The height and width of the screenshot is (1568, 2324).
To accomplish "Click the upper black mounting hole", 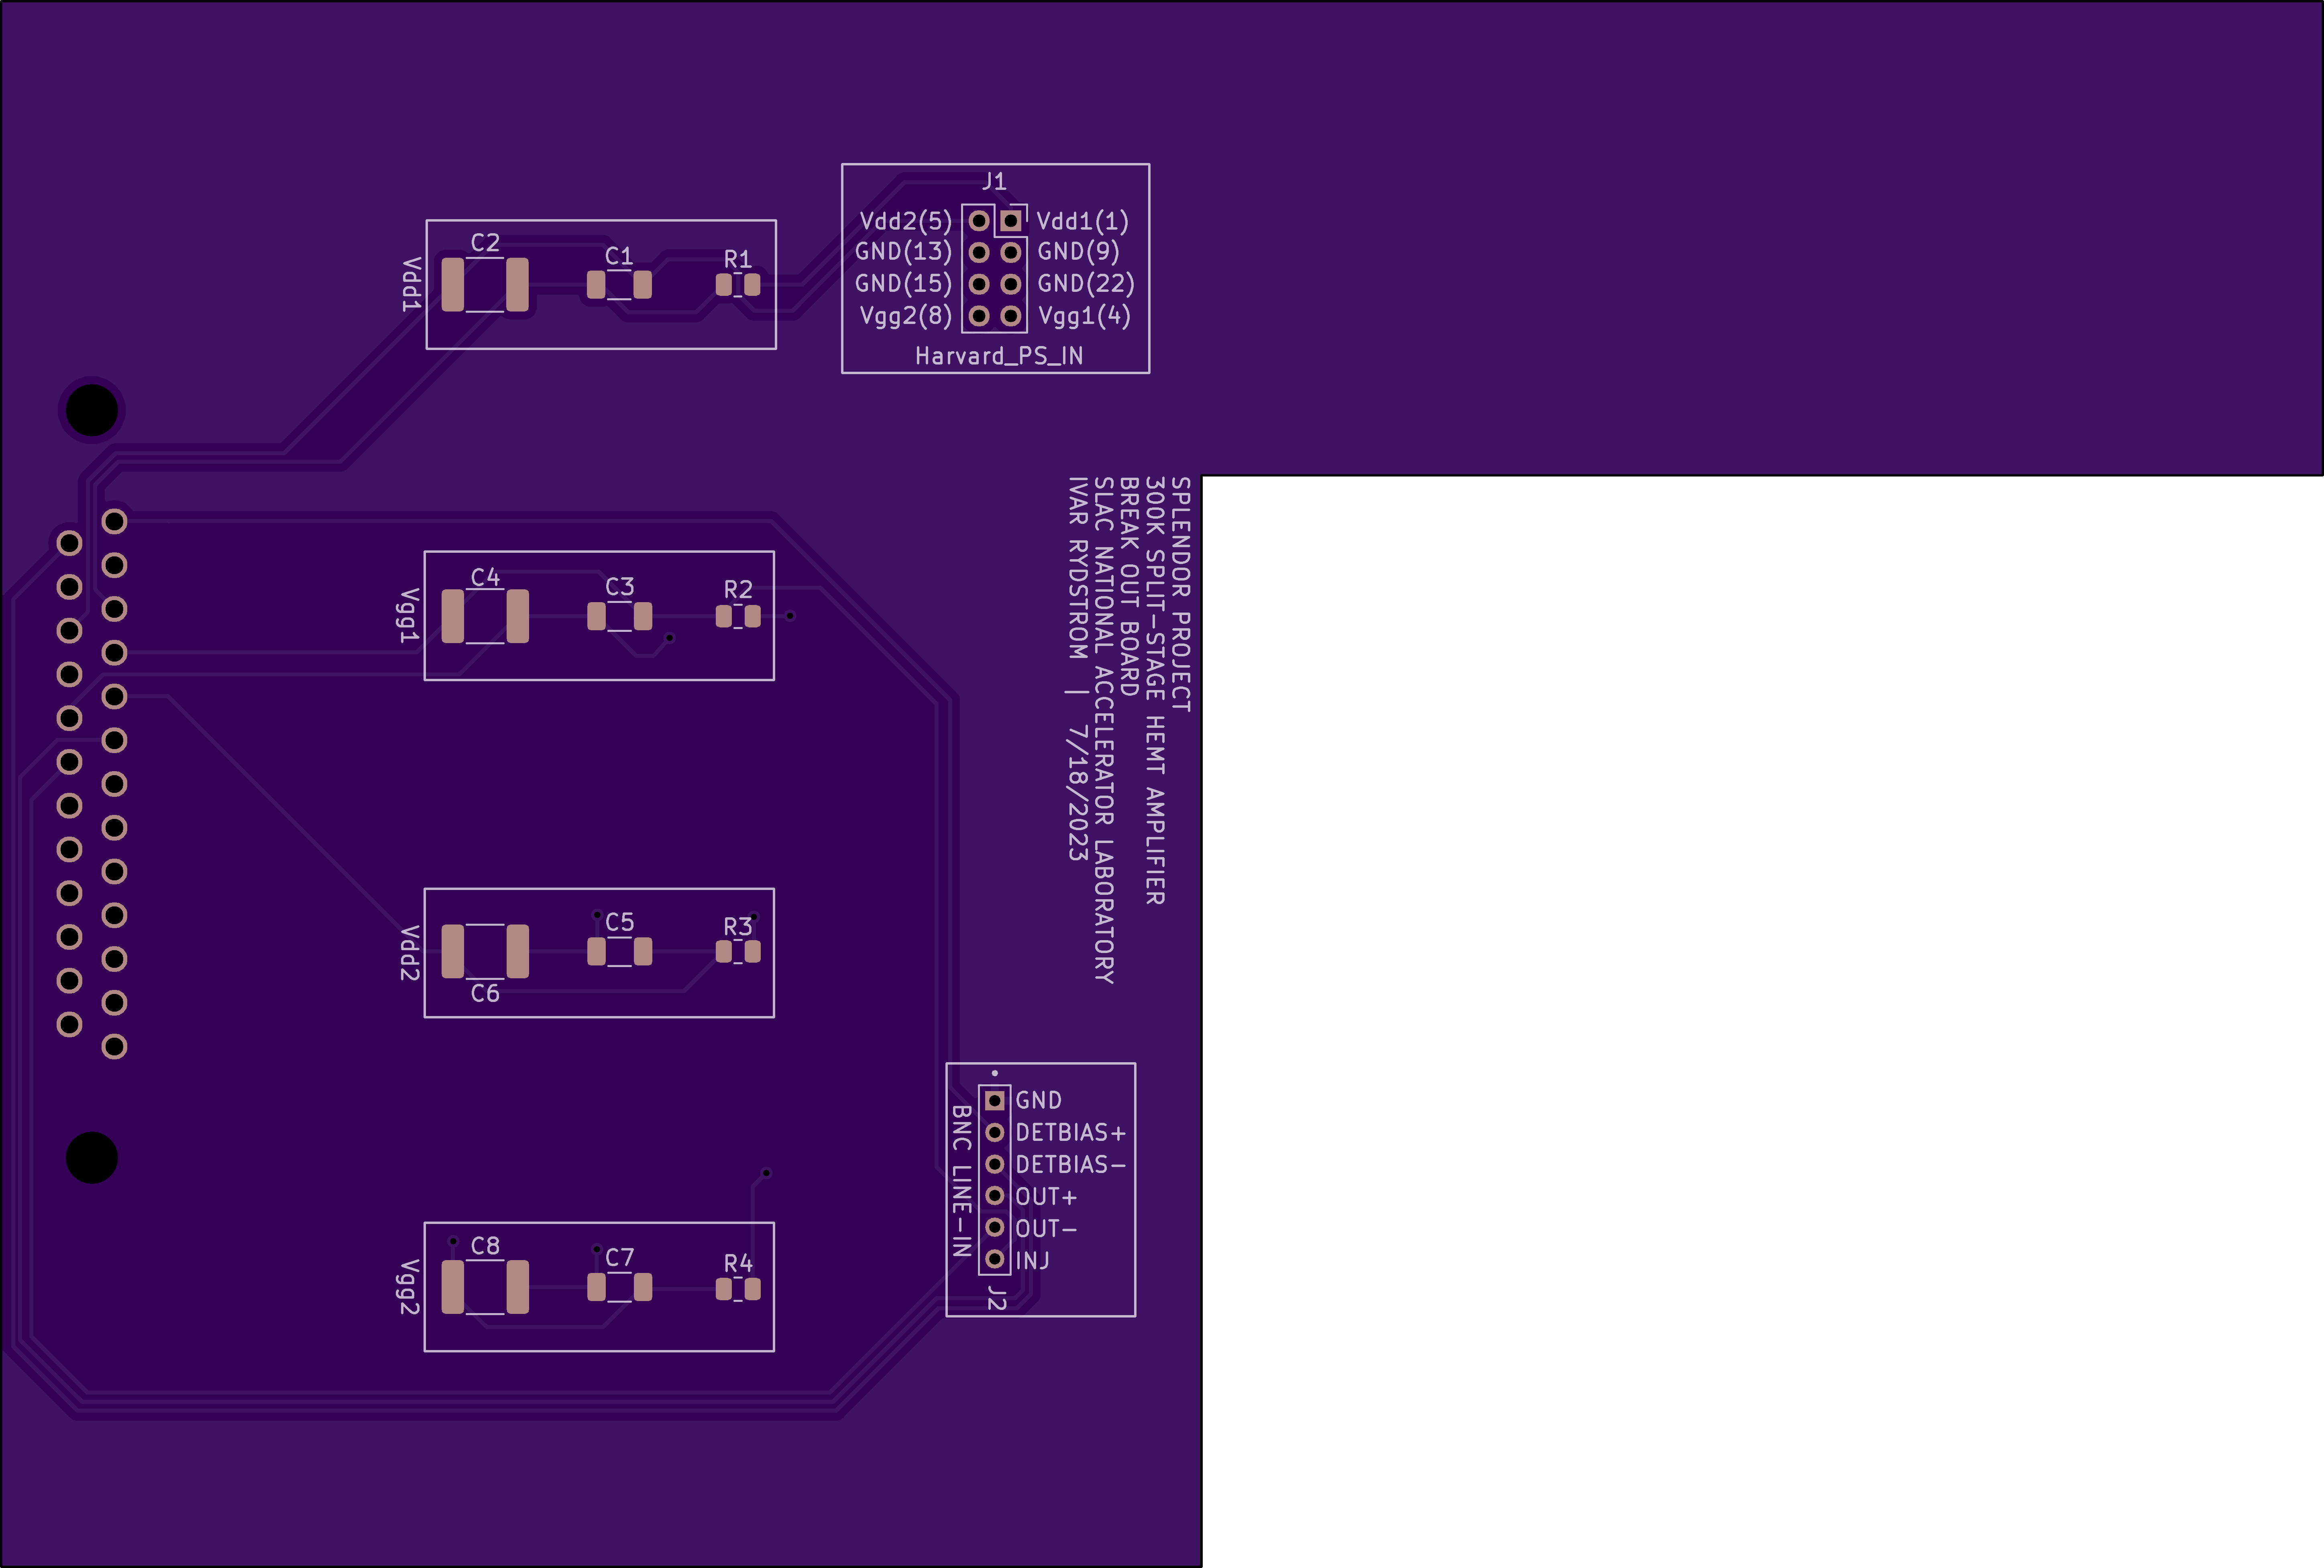I will 92,410.
